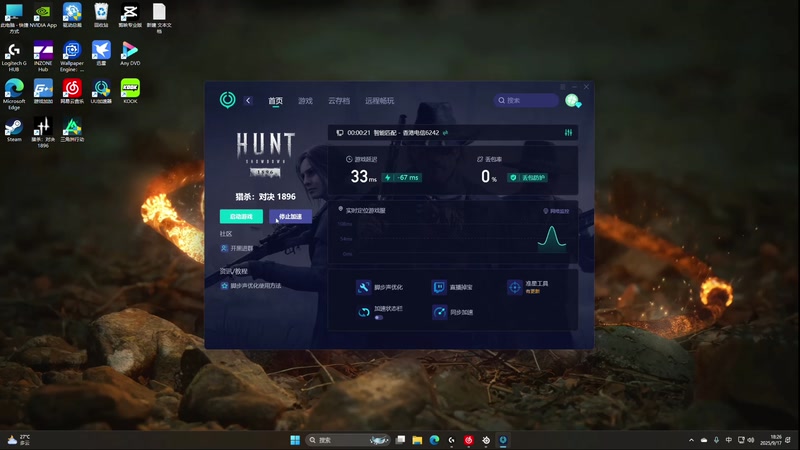
Task: Show hidden tray icons chevron
Action: click(691, 440)
